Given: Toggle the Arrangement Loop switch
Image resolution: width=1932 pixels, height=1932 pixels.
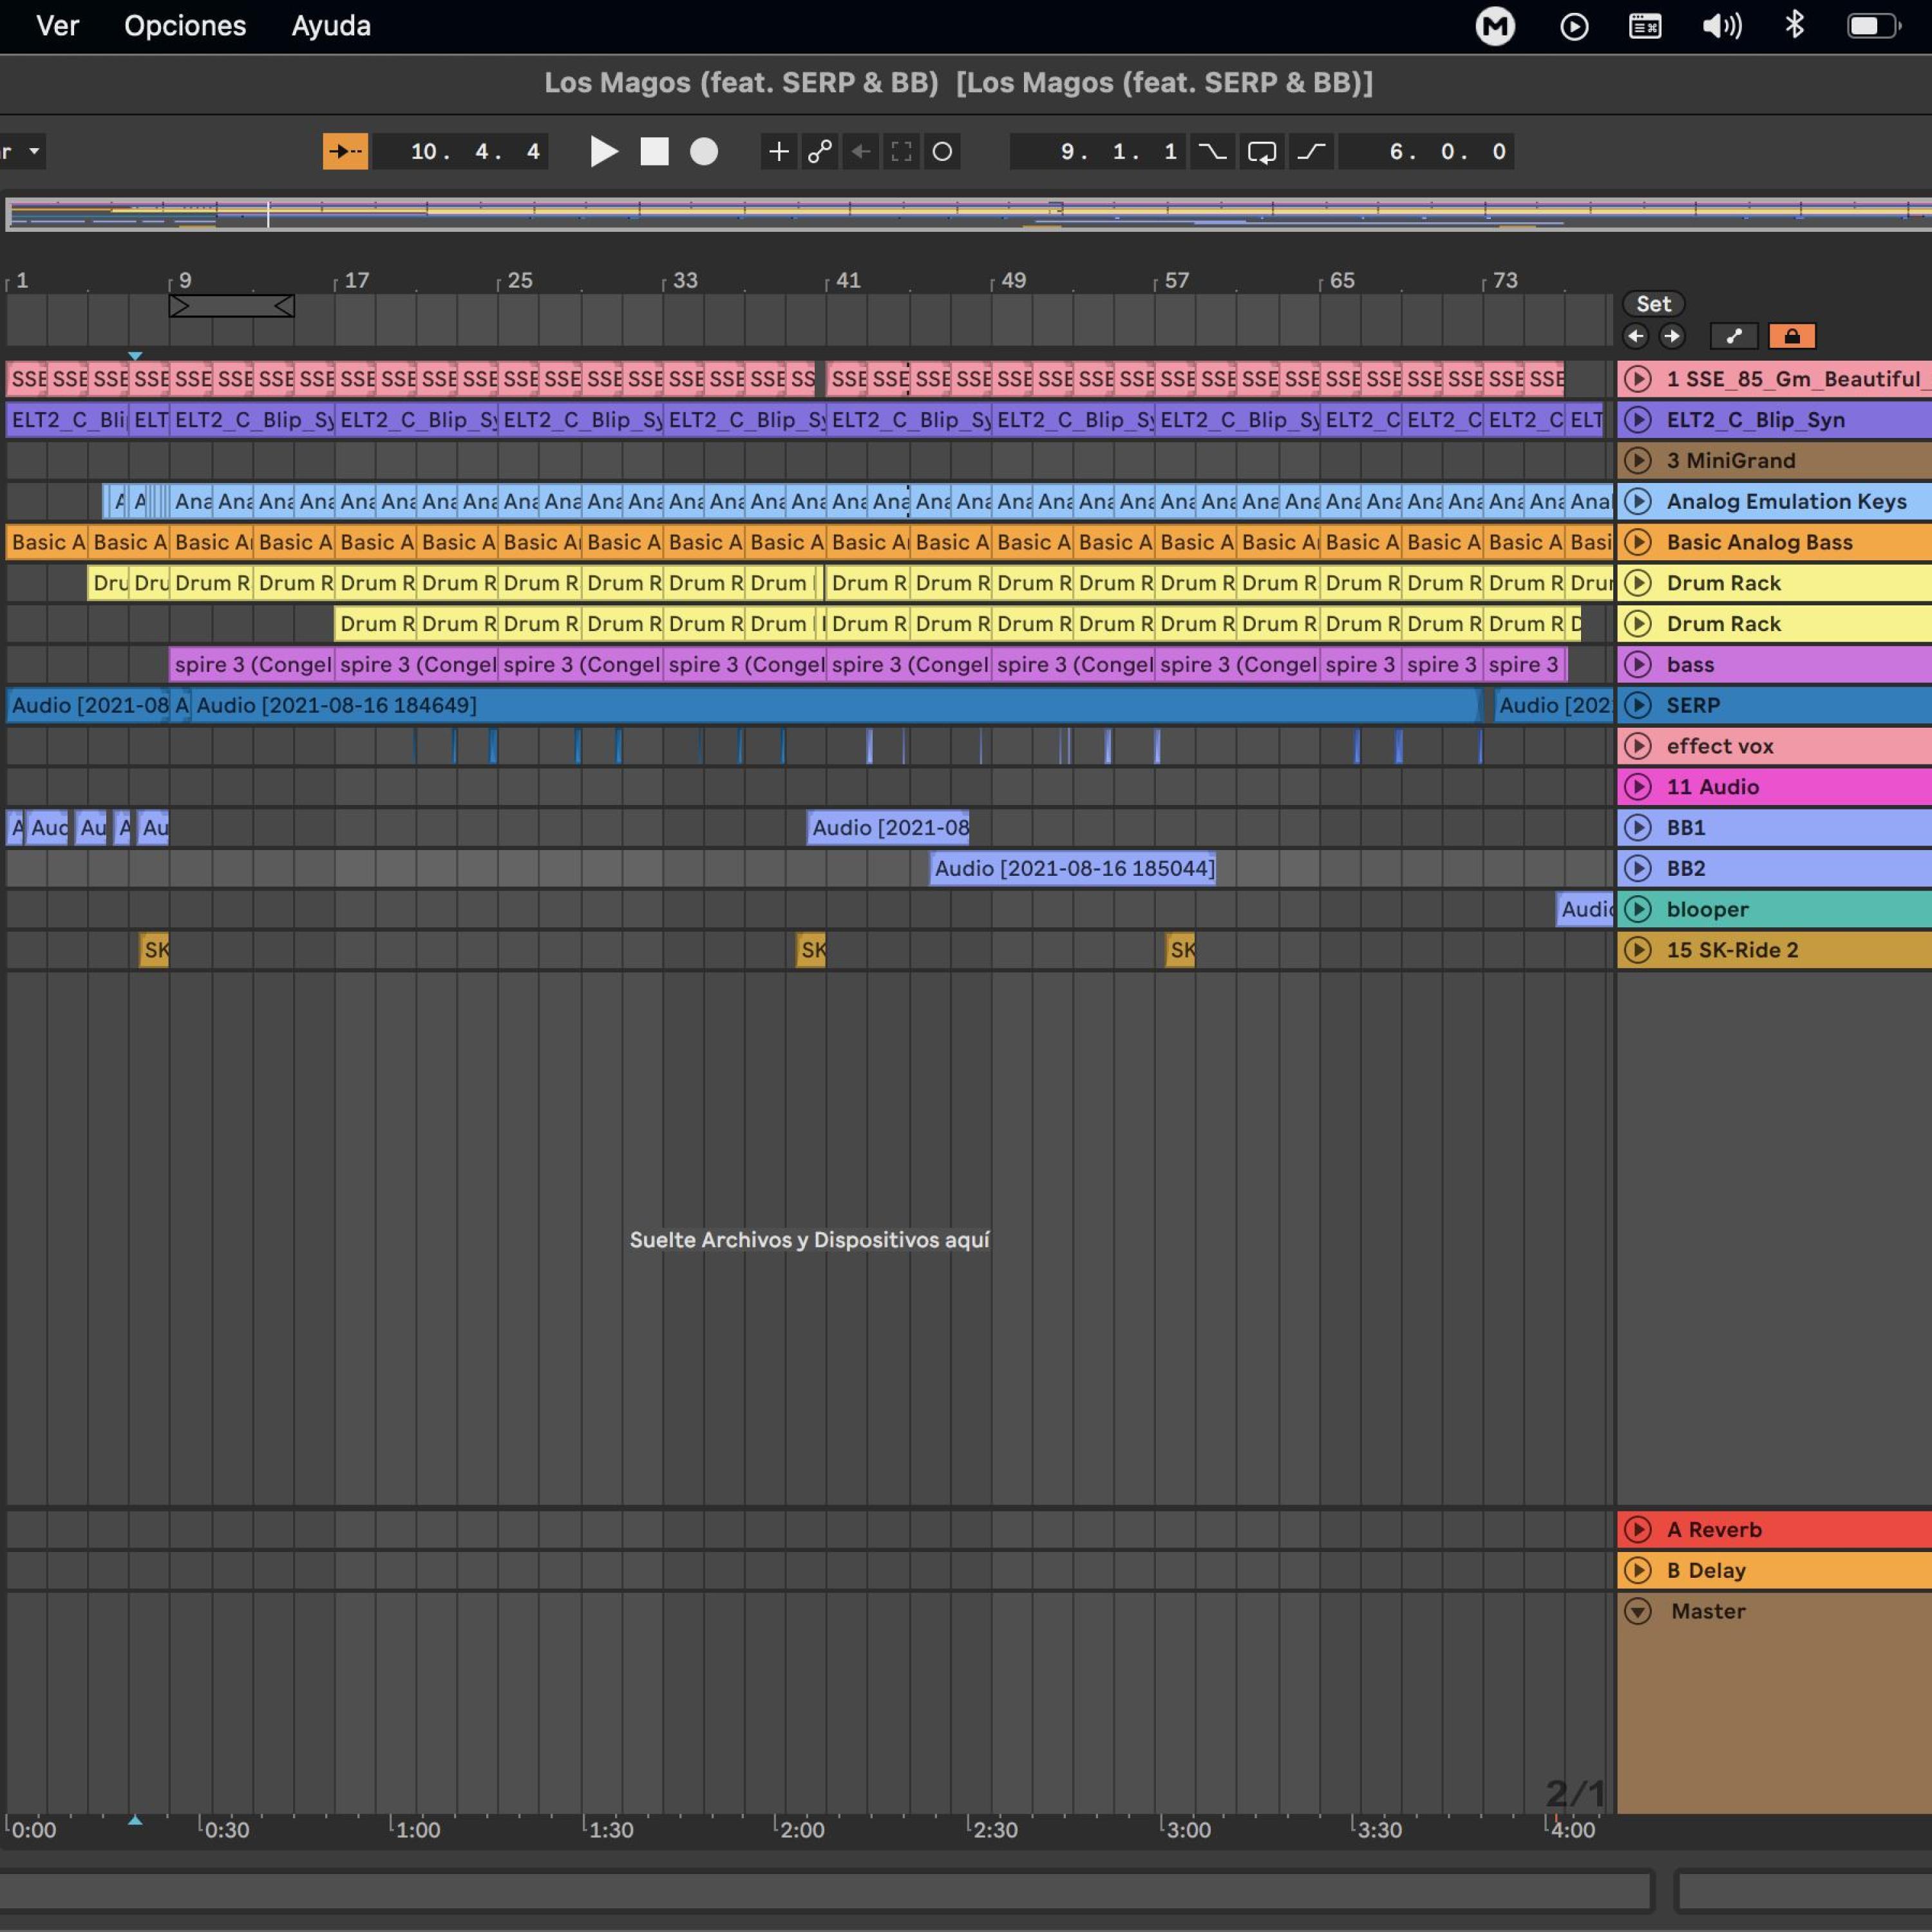Looking at the screenshot, I should click(1262, 151).
